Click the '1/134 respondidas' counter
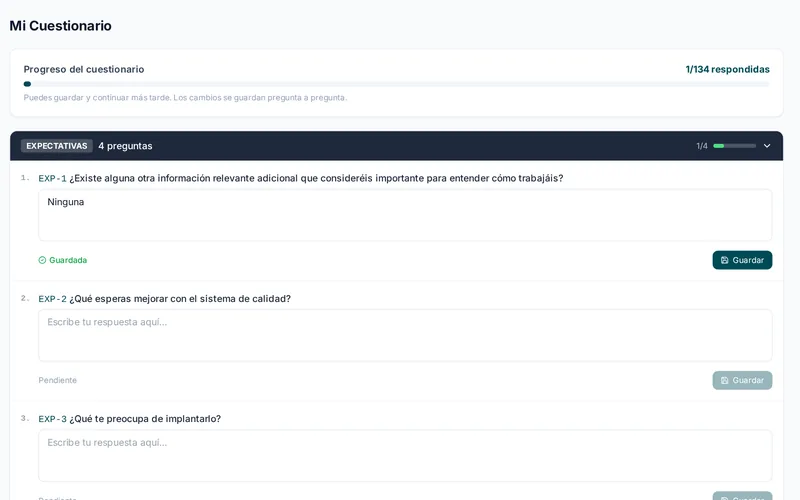800x500 pixels. (727, 69)
